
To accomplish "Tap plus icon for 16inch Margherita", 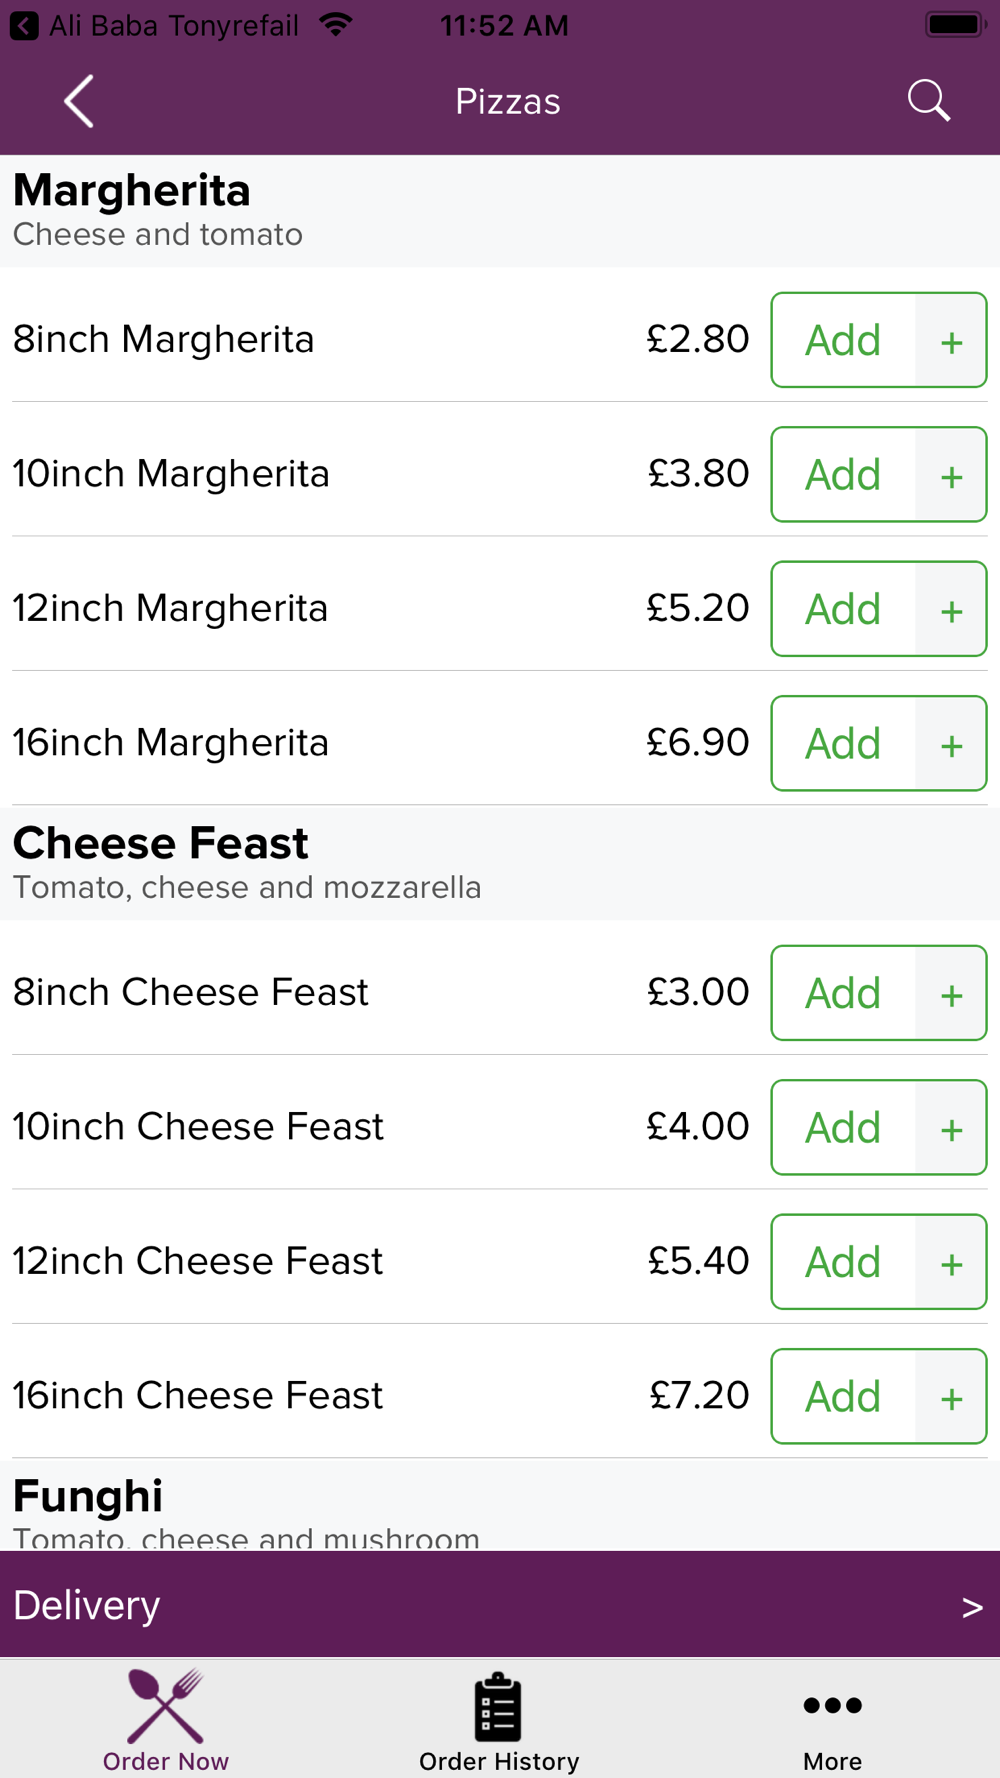I will click(x=951, y=745).
